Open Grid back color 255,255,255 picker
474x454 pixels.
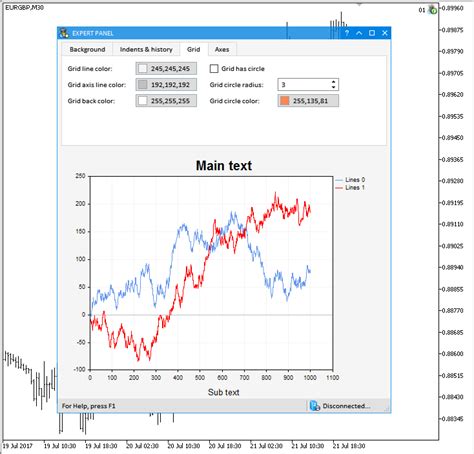[166, 101]
